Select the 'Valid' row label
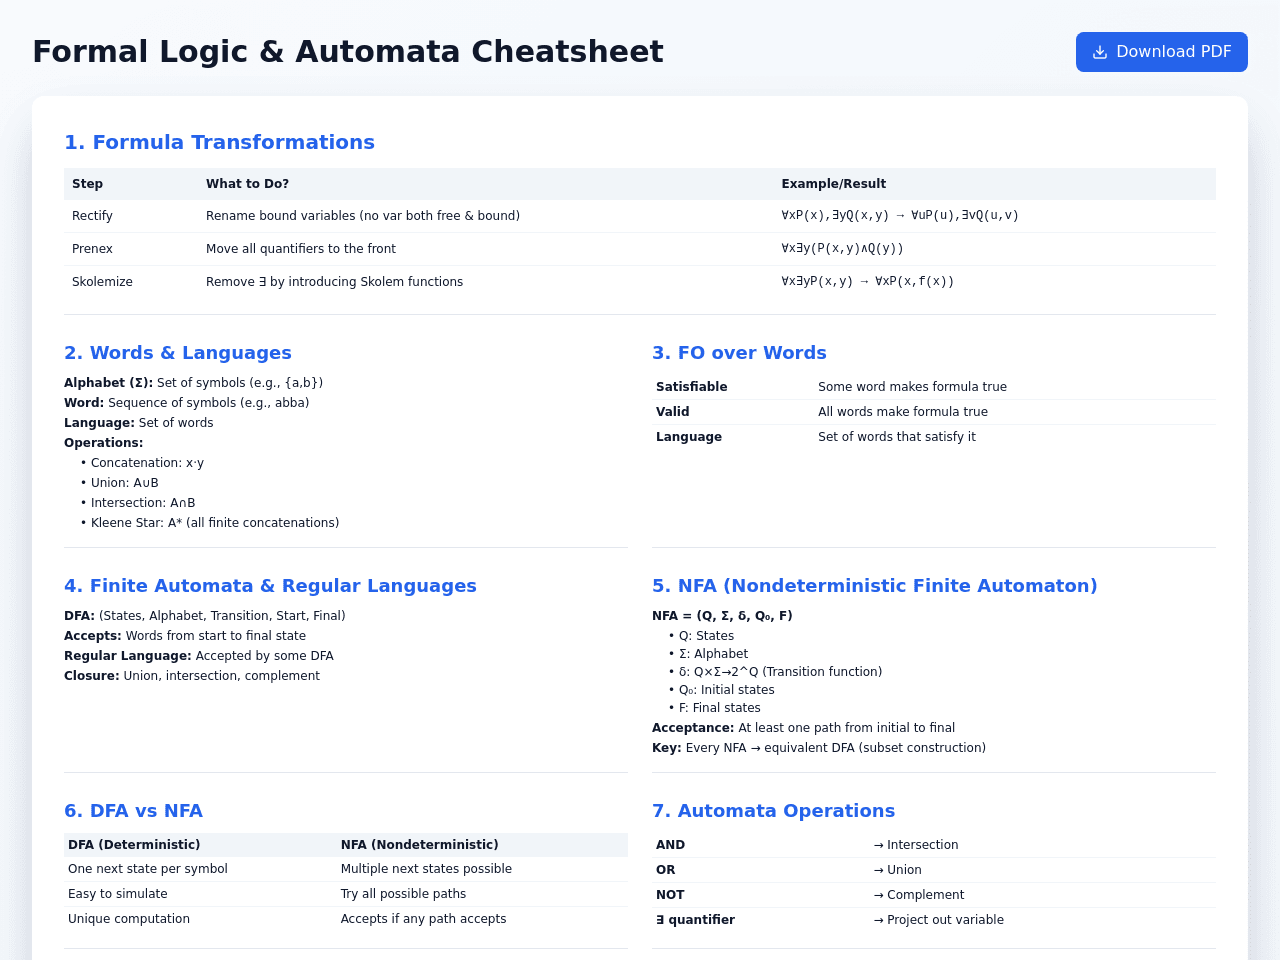Image resolution: width=1280 pixels, height=960 pixels. pyautogui.click(x=672, y=412)
